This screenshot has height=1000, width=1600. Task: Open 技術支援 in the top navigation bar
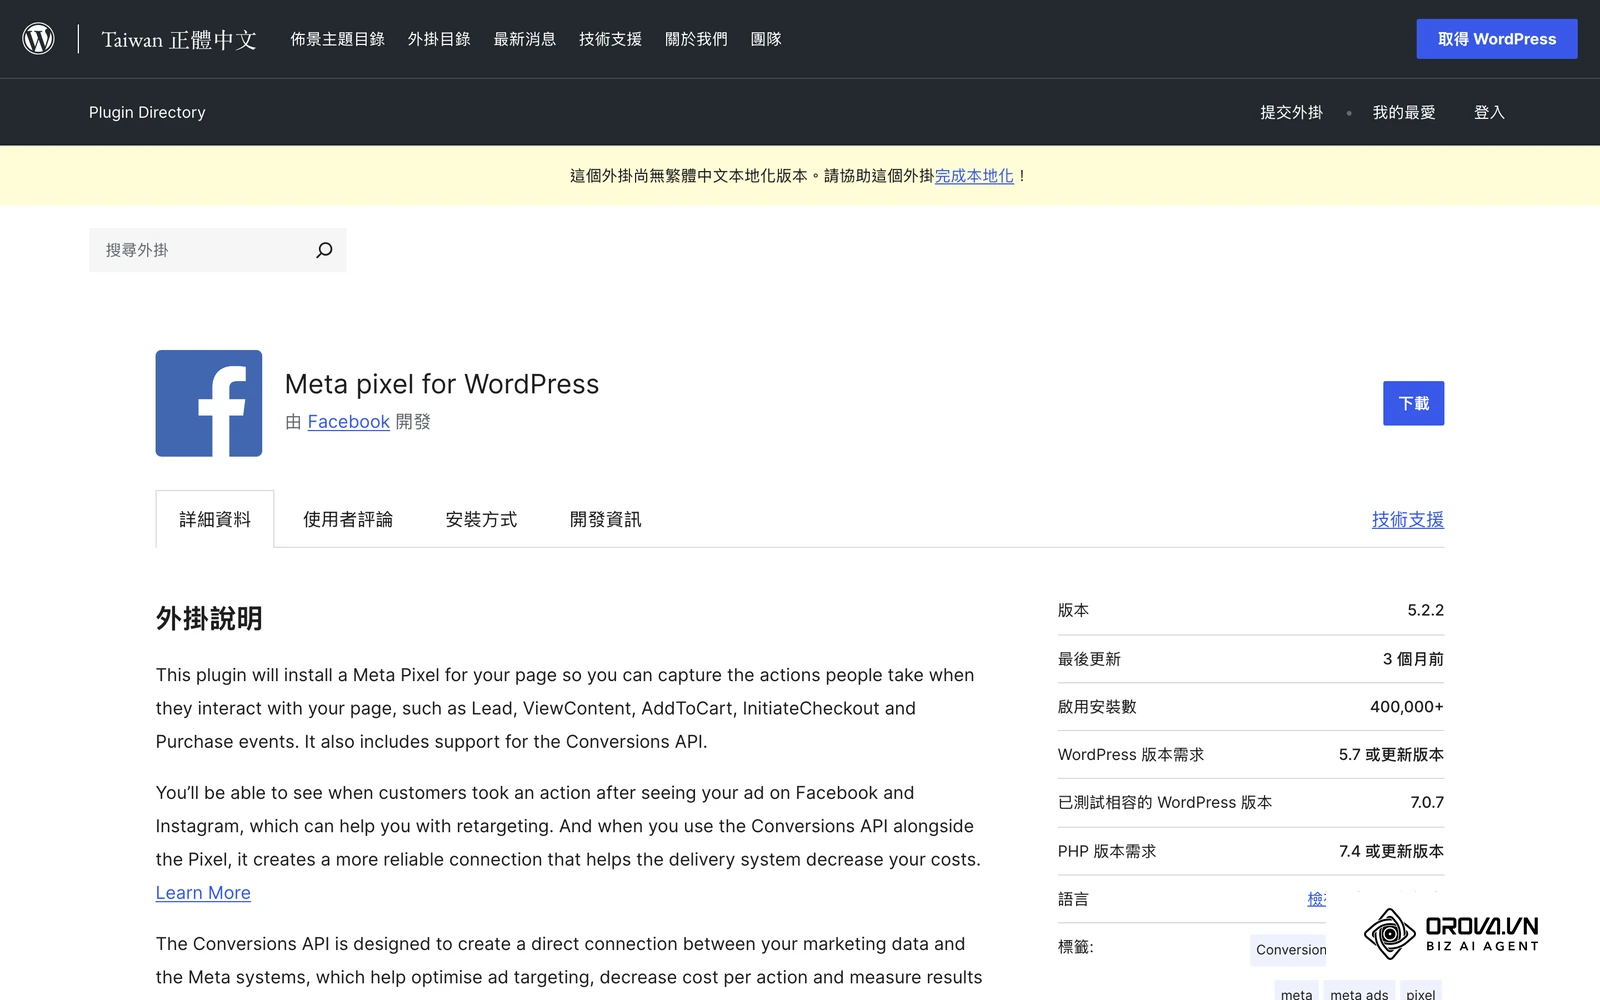pyautogui.click(x=610, y=39)
